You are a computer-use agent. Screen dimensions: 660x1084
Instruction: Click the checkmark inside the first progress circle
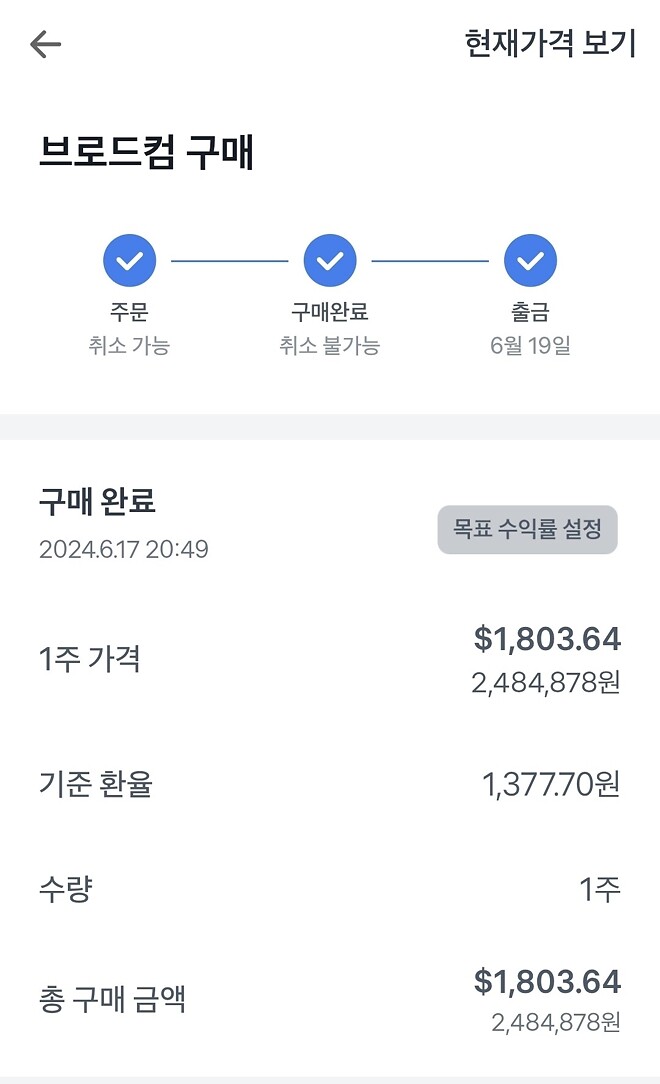pos(128,259)
